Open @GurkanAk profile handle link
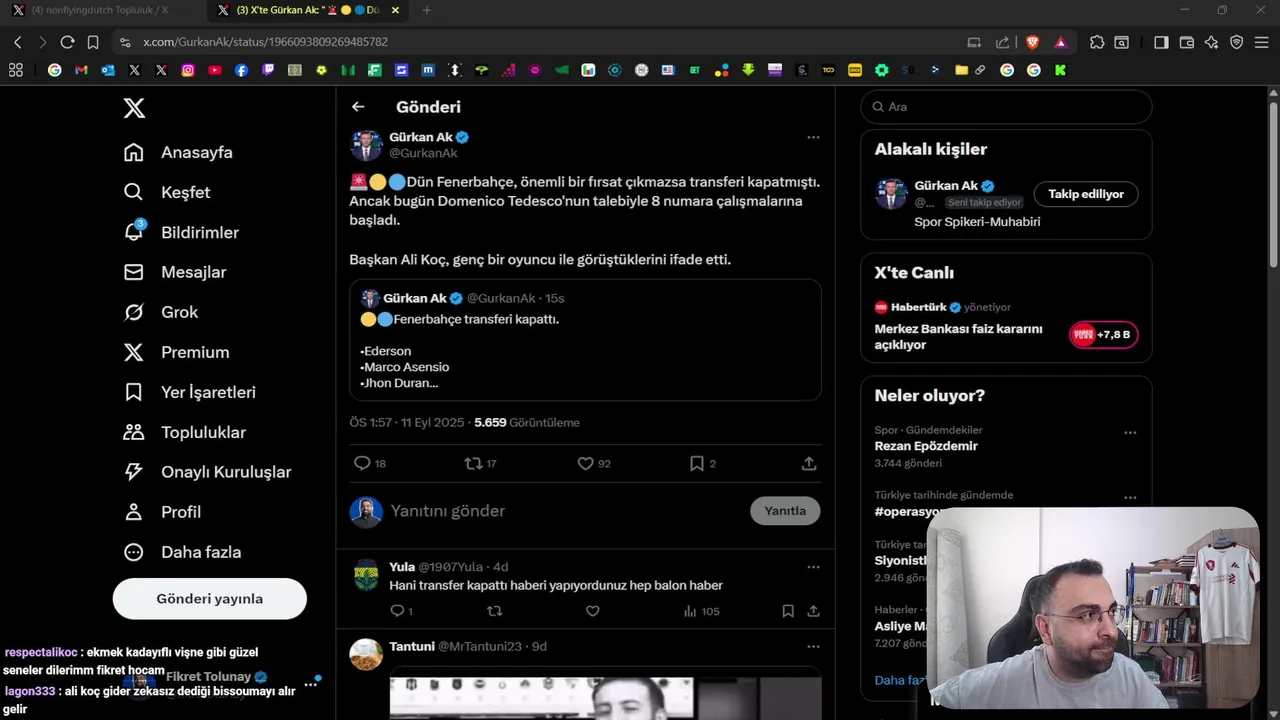Image resolution: width=1280 pixels, height=720 pixels. tap(423, 153)
